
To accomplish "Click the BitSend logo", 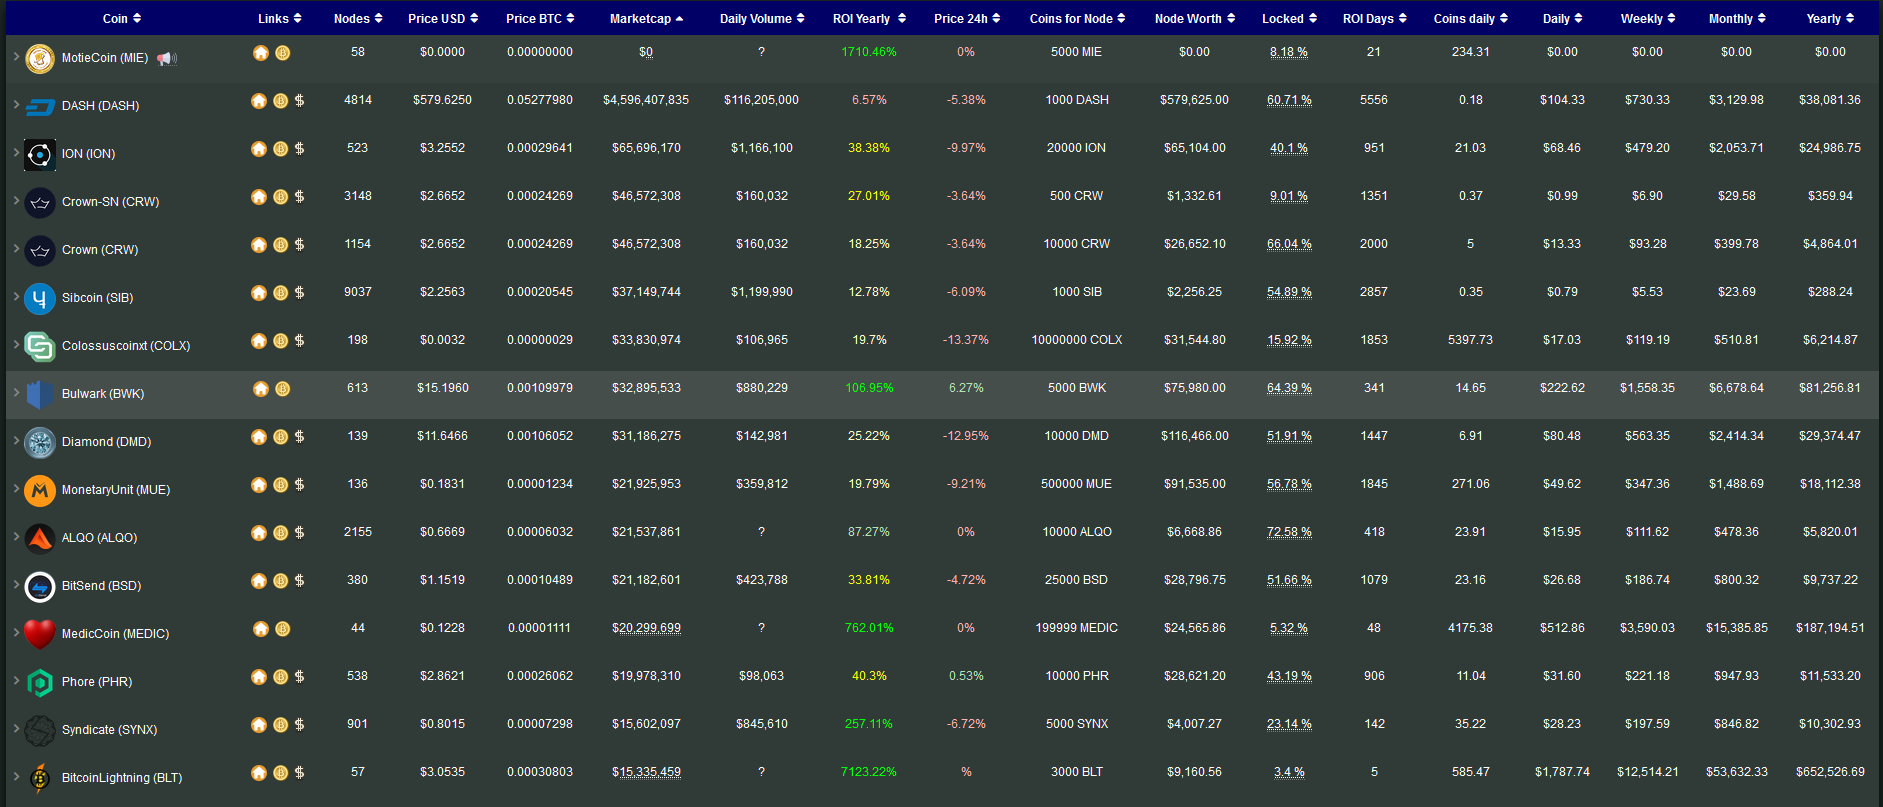I will point(40,586).
